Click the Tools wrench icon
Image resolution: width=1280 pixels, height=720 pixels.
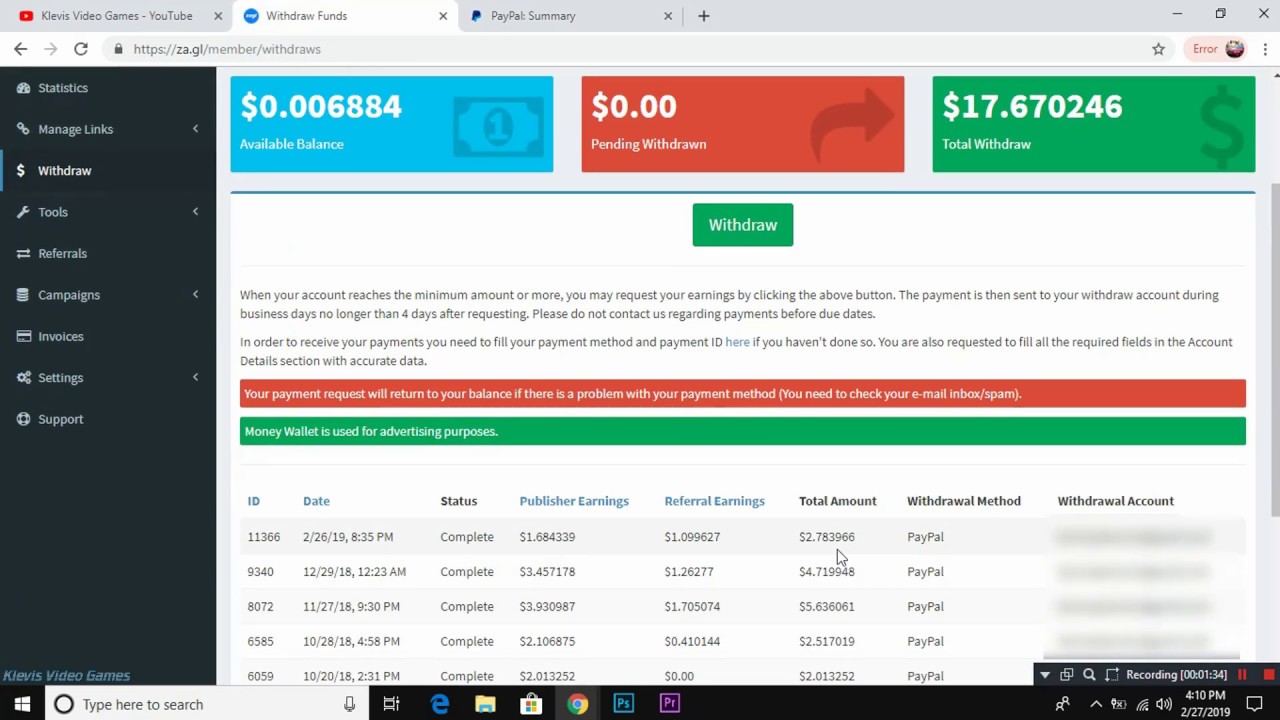pyautogui.click(x=23, y=212)
